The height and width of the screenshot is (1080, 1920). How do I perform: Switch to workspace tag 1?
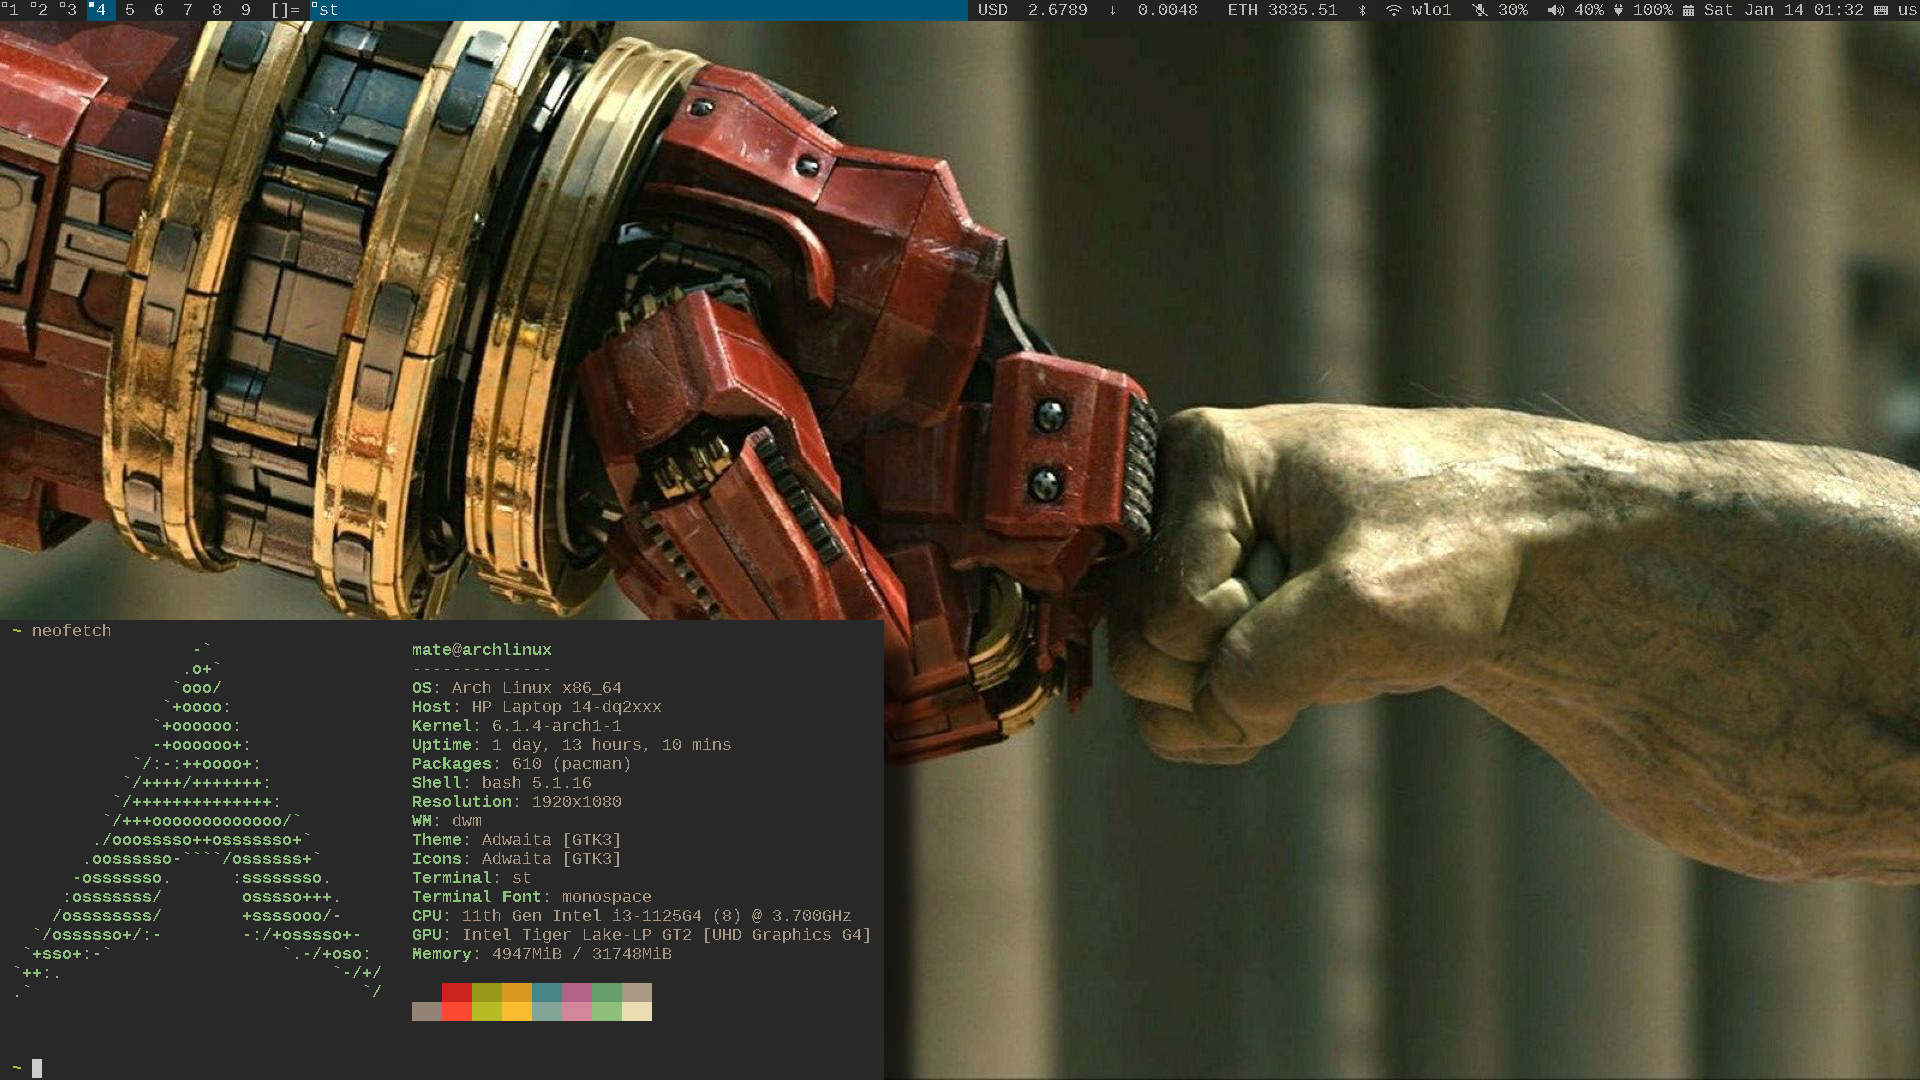(x=12, y=10)
